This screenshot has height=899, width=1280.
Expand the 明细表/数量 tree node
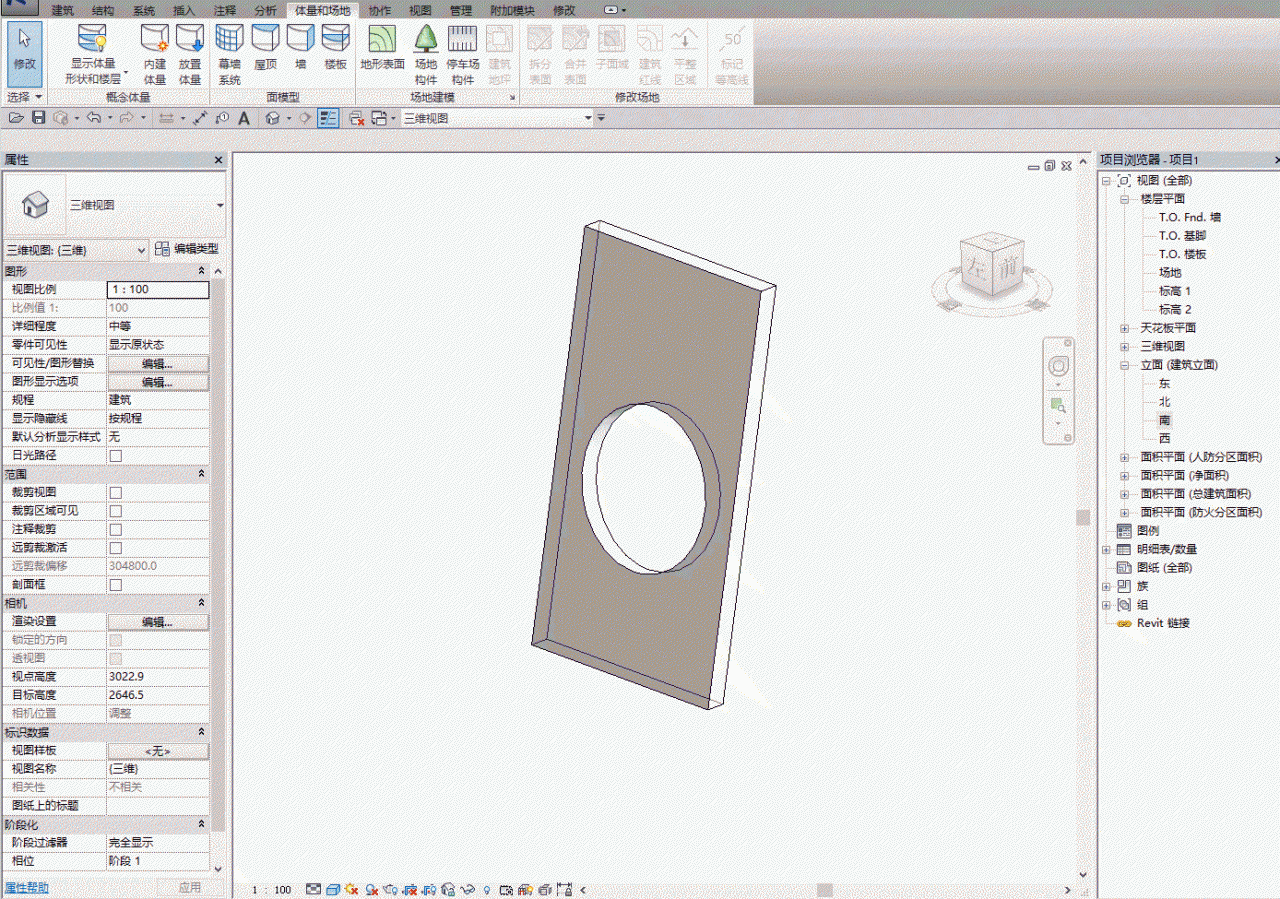click(1106, 549)
